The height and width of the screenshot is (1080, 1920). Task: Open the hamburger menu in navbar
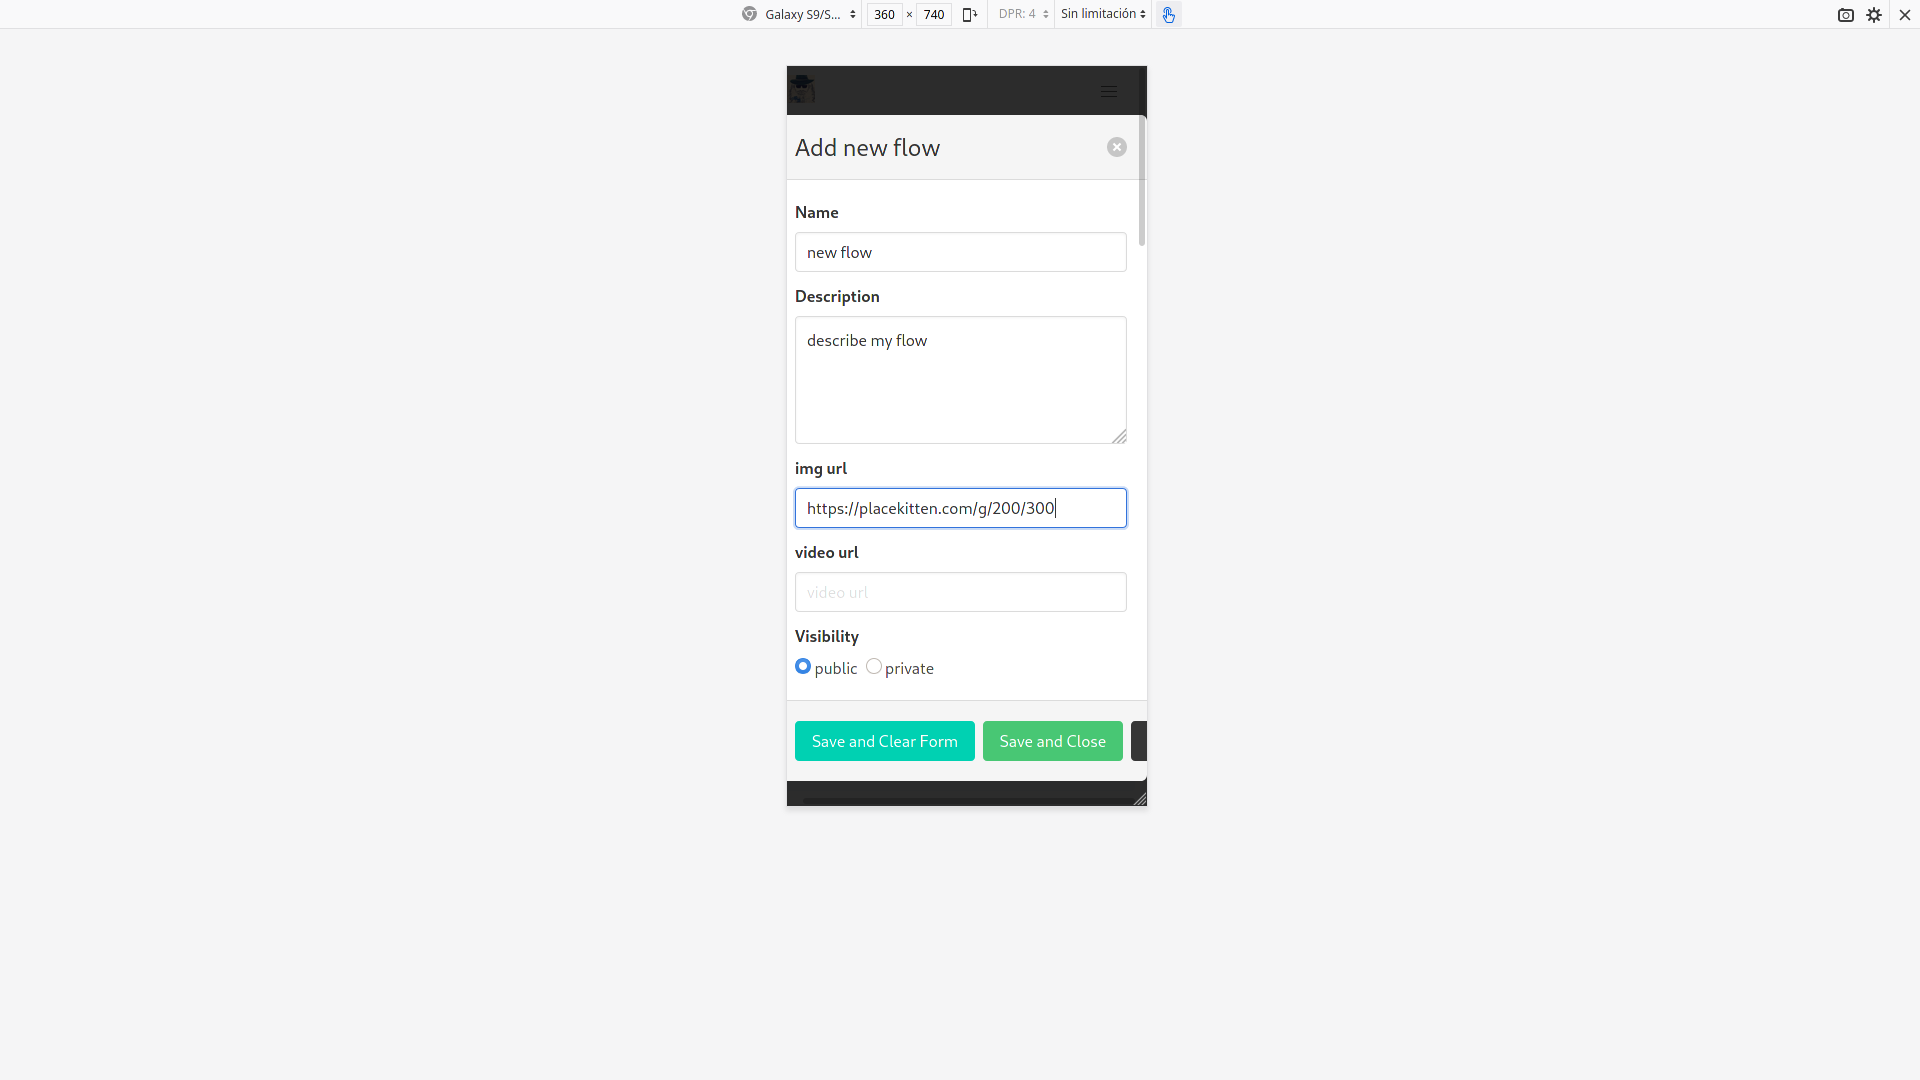pos(1109,91)
